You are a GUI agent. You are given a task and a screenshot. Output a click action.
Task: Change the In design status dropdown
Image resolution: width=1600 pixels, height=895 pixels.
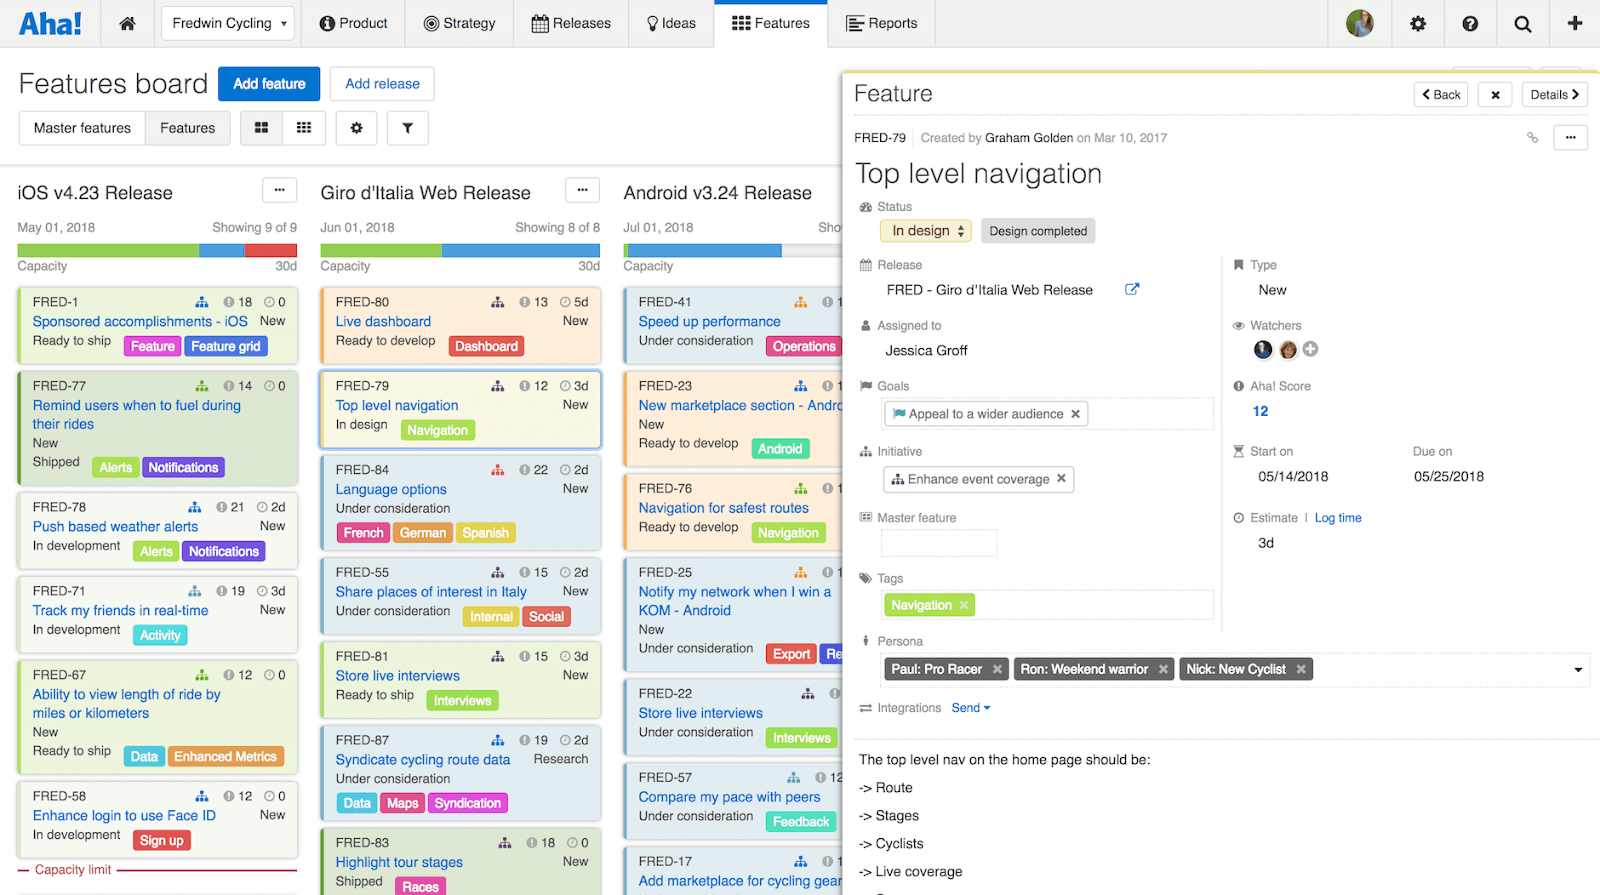tap(926, 231)
